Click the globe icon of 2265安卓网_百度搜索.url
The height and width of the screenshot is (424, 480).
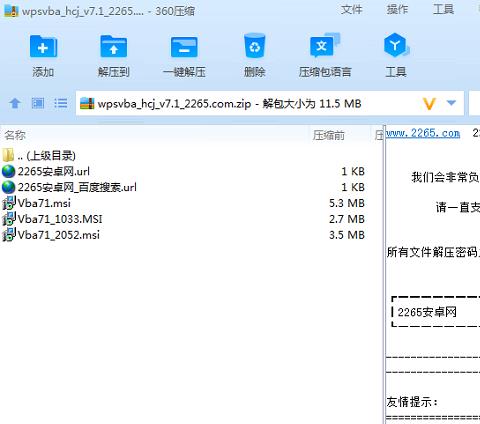pos(9,187)
